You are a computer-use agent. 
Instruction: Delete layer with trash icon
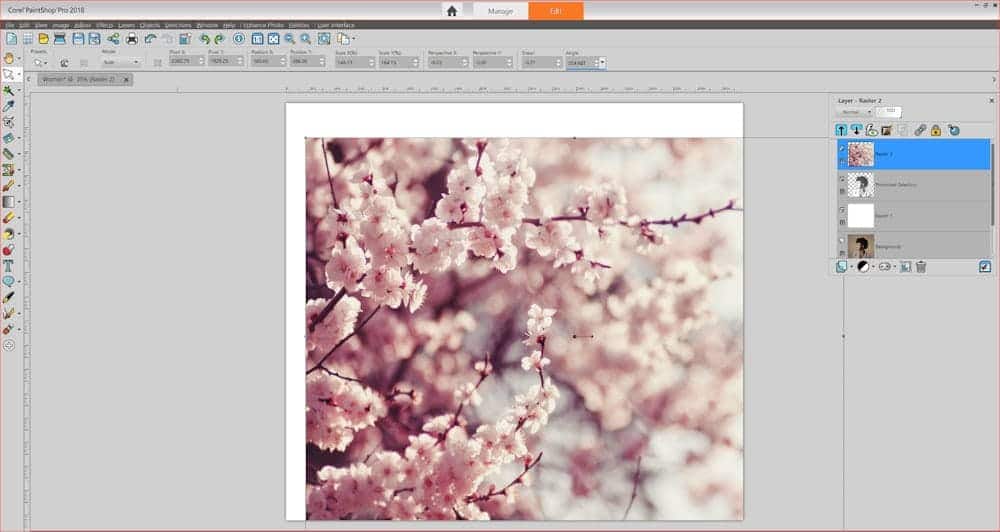921,267
